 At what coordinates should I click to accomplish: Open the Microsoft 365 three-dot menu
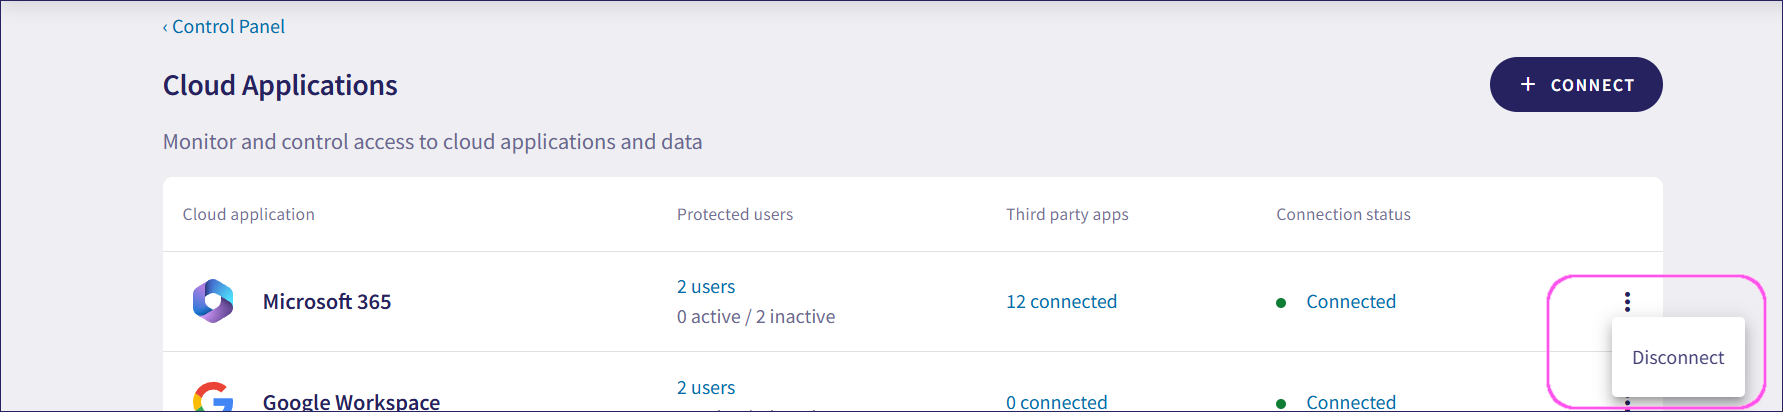tap(1627, 301)
